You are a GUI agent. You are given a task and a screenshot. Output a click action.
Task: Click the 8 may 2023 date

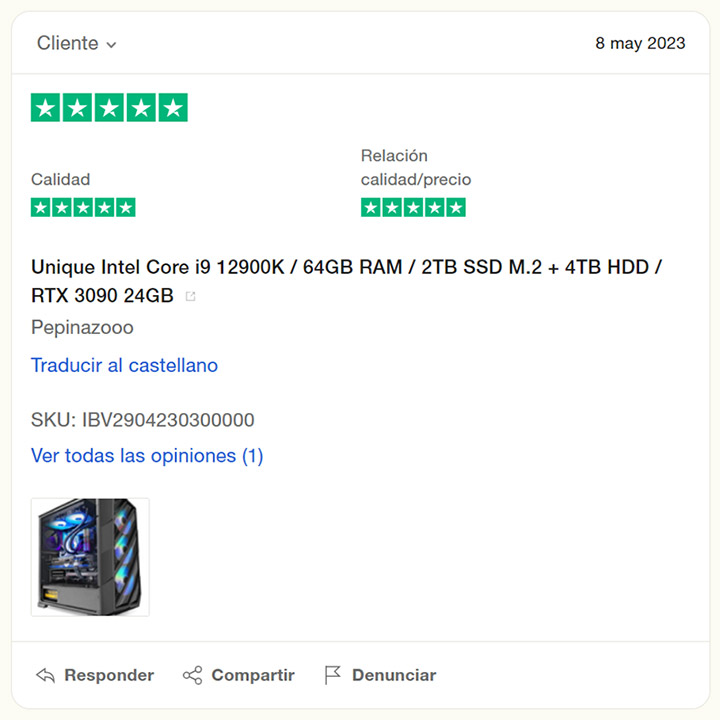pos(640,43)
